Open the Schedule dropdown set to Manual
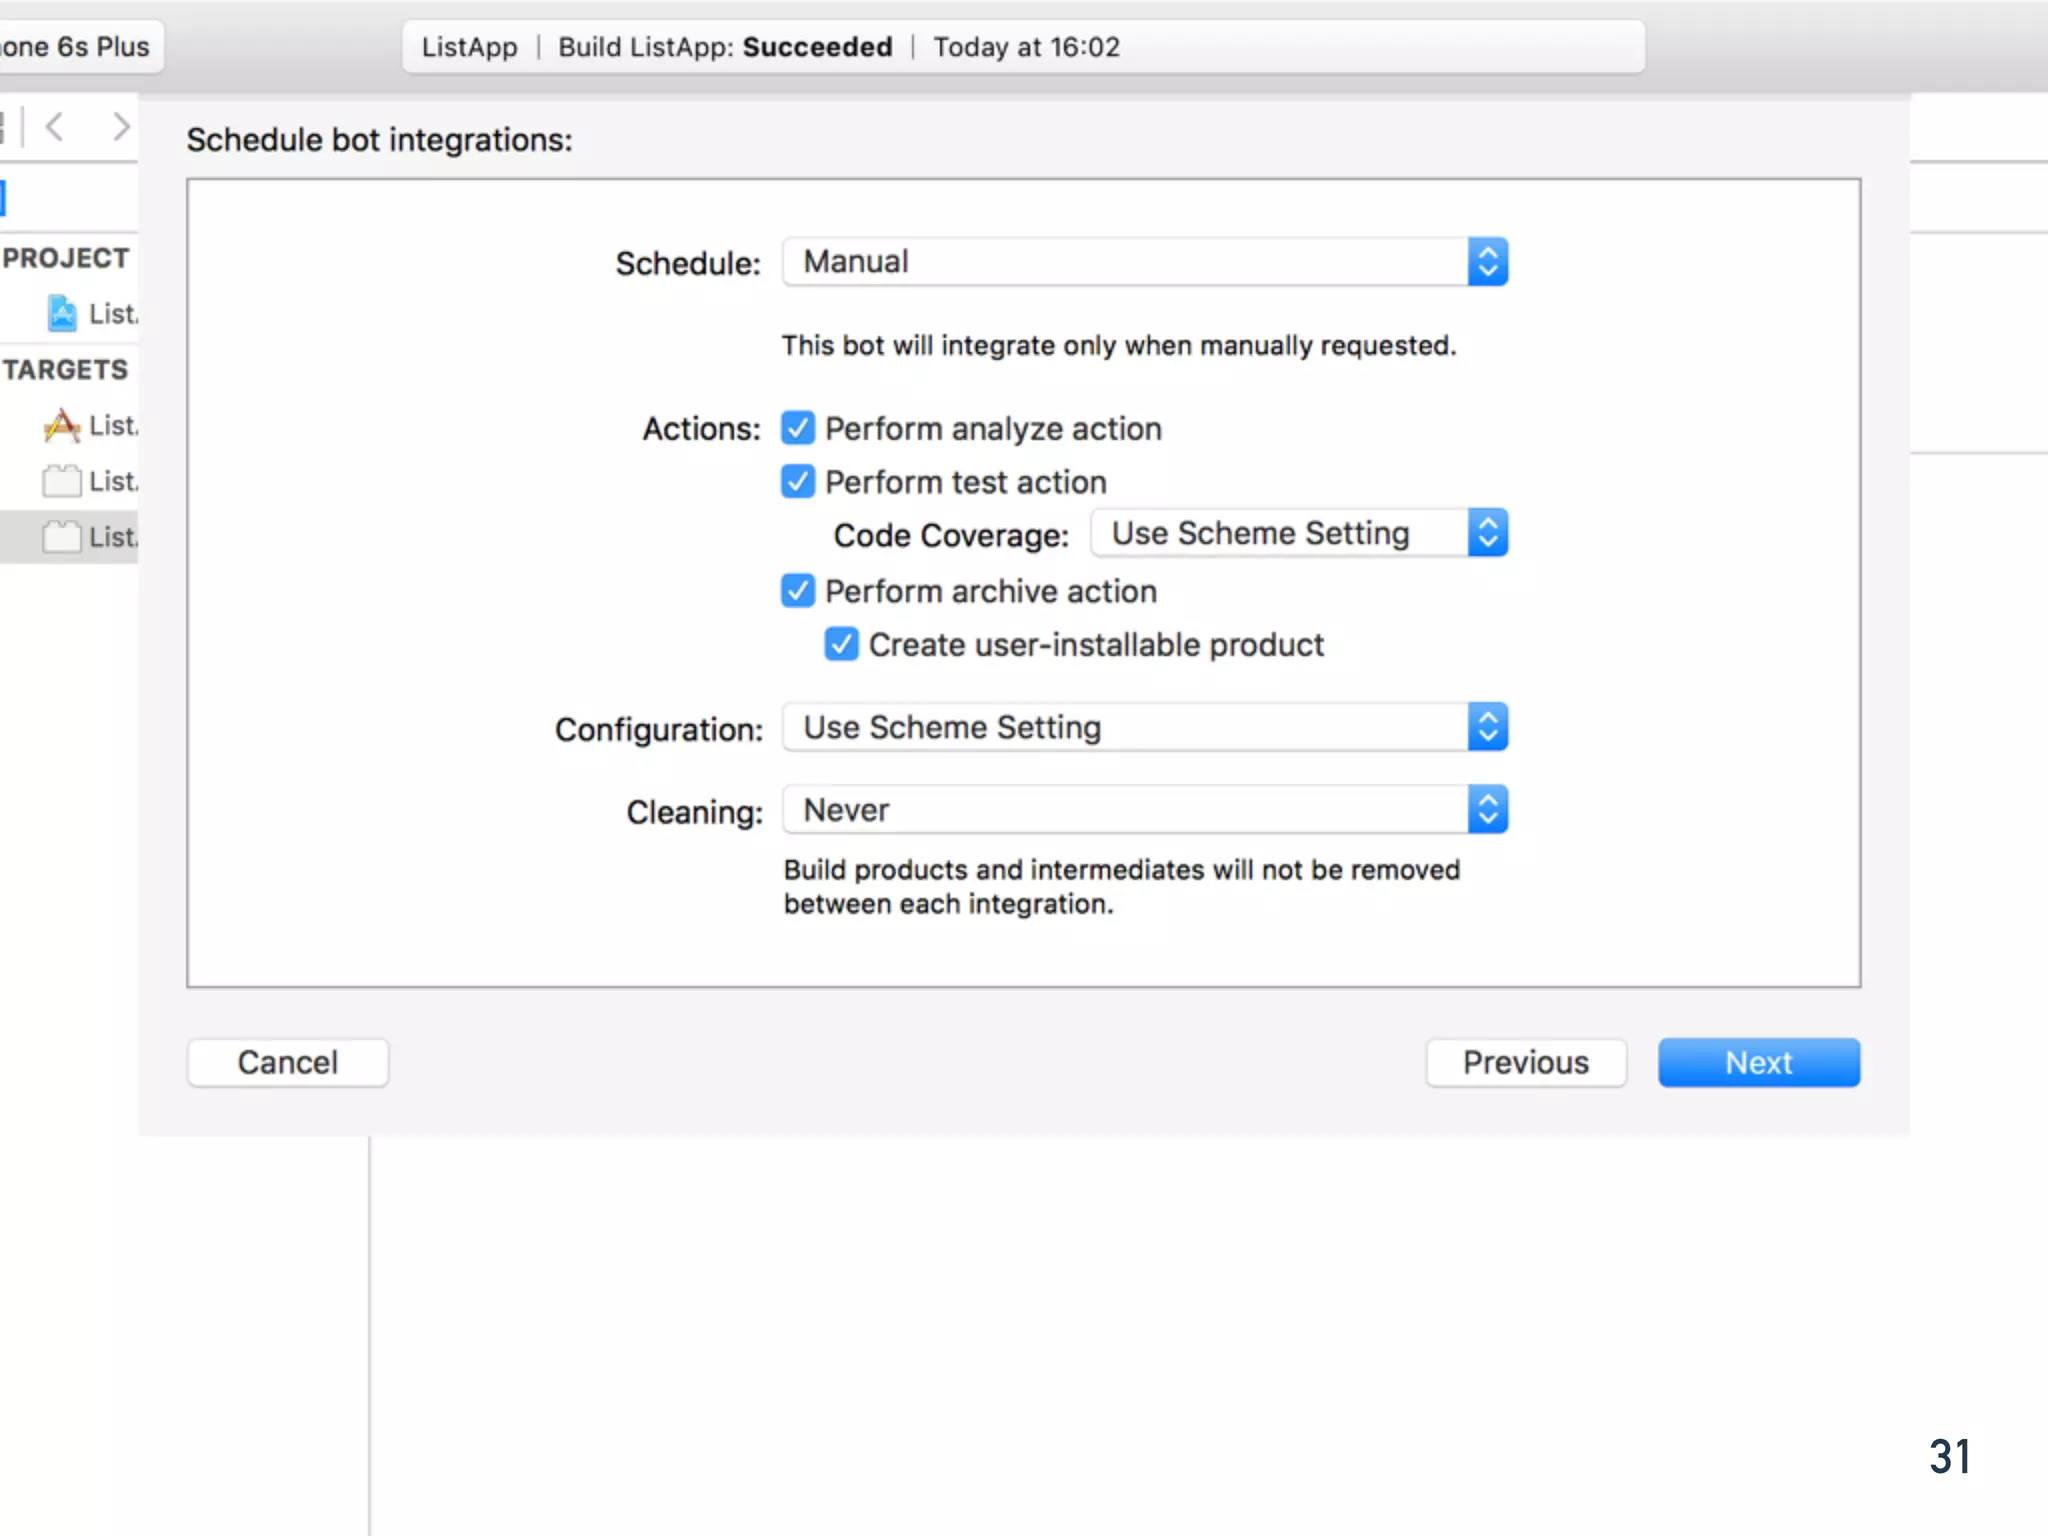 1144,262
